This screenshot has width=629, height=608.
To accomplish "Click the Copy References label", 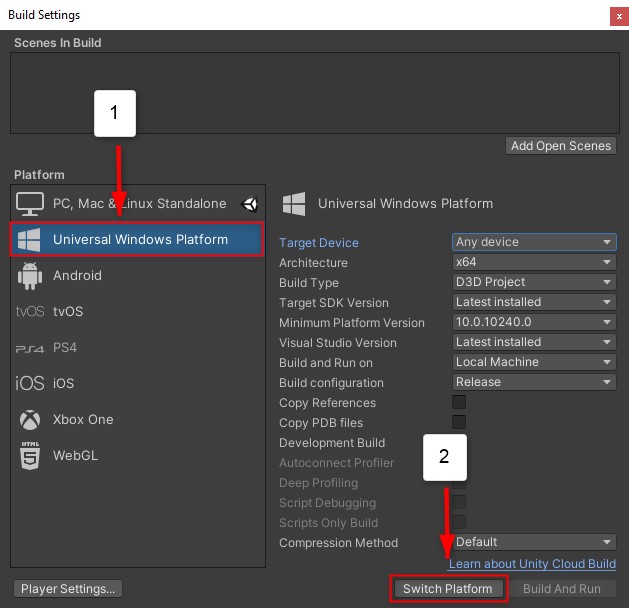I will 327,403.
